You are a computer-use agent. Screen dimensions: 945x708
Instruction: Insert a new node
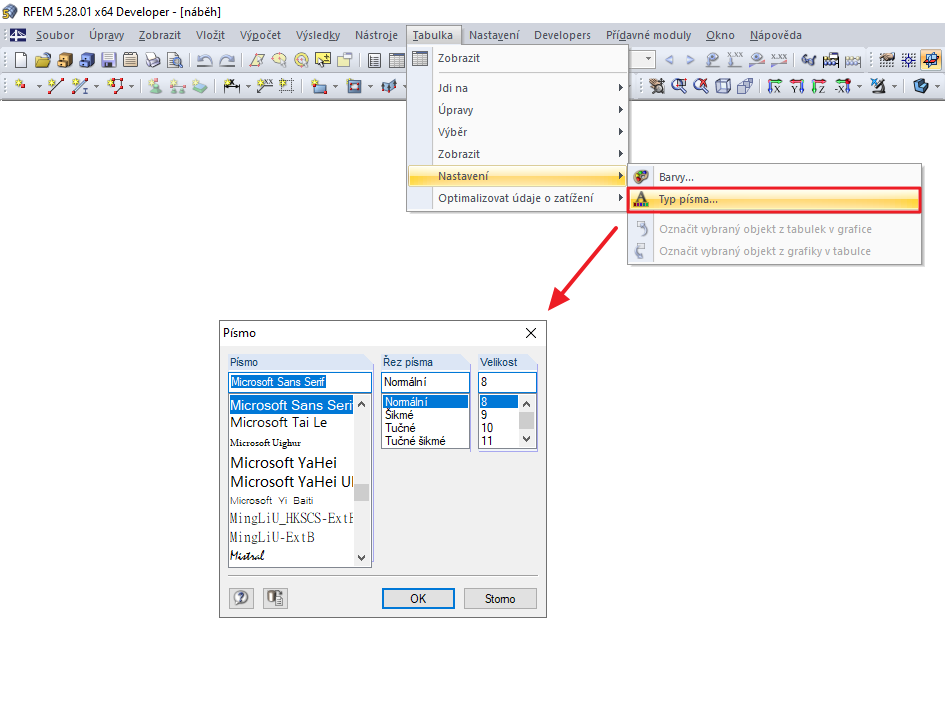[21, 86]
